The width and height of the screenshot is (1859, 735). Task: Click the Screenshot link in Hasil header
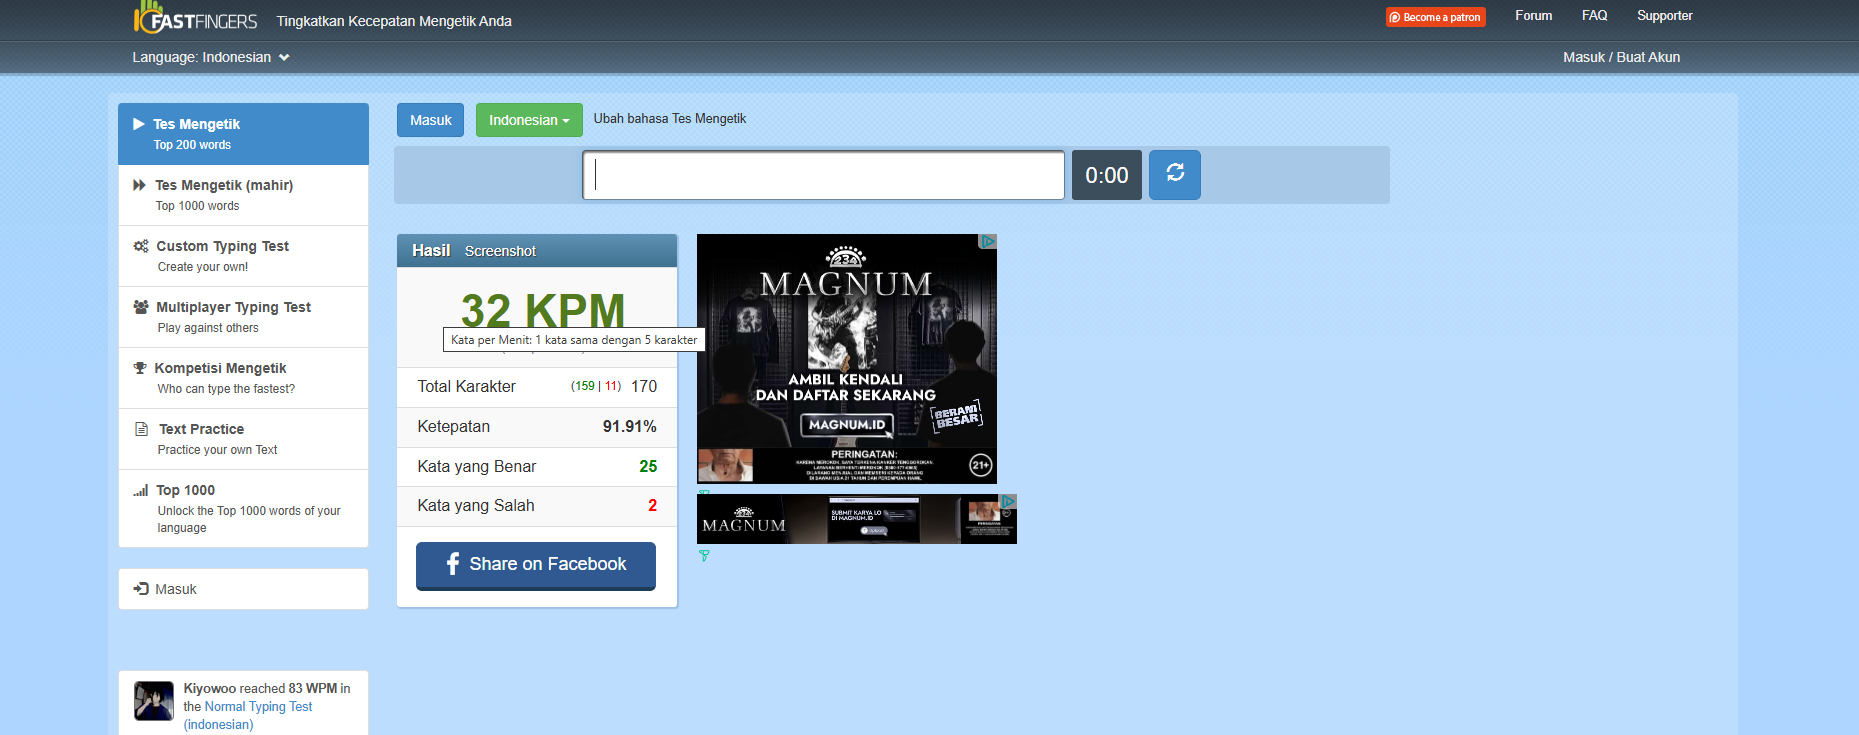click(500, 251)
